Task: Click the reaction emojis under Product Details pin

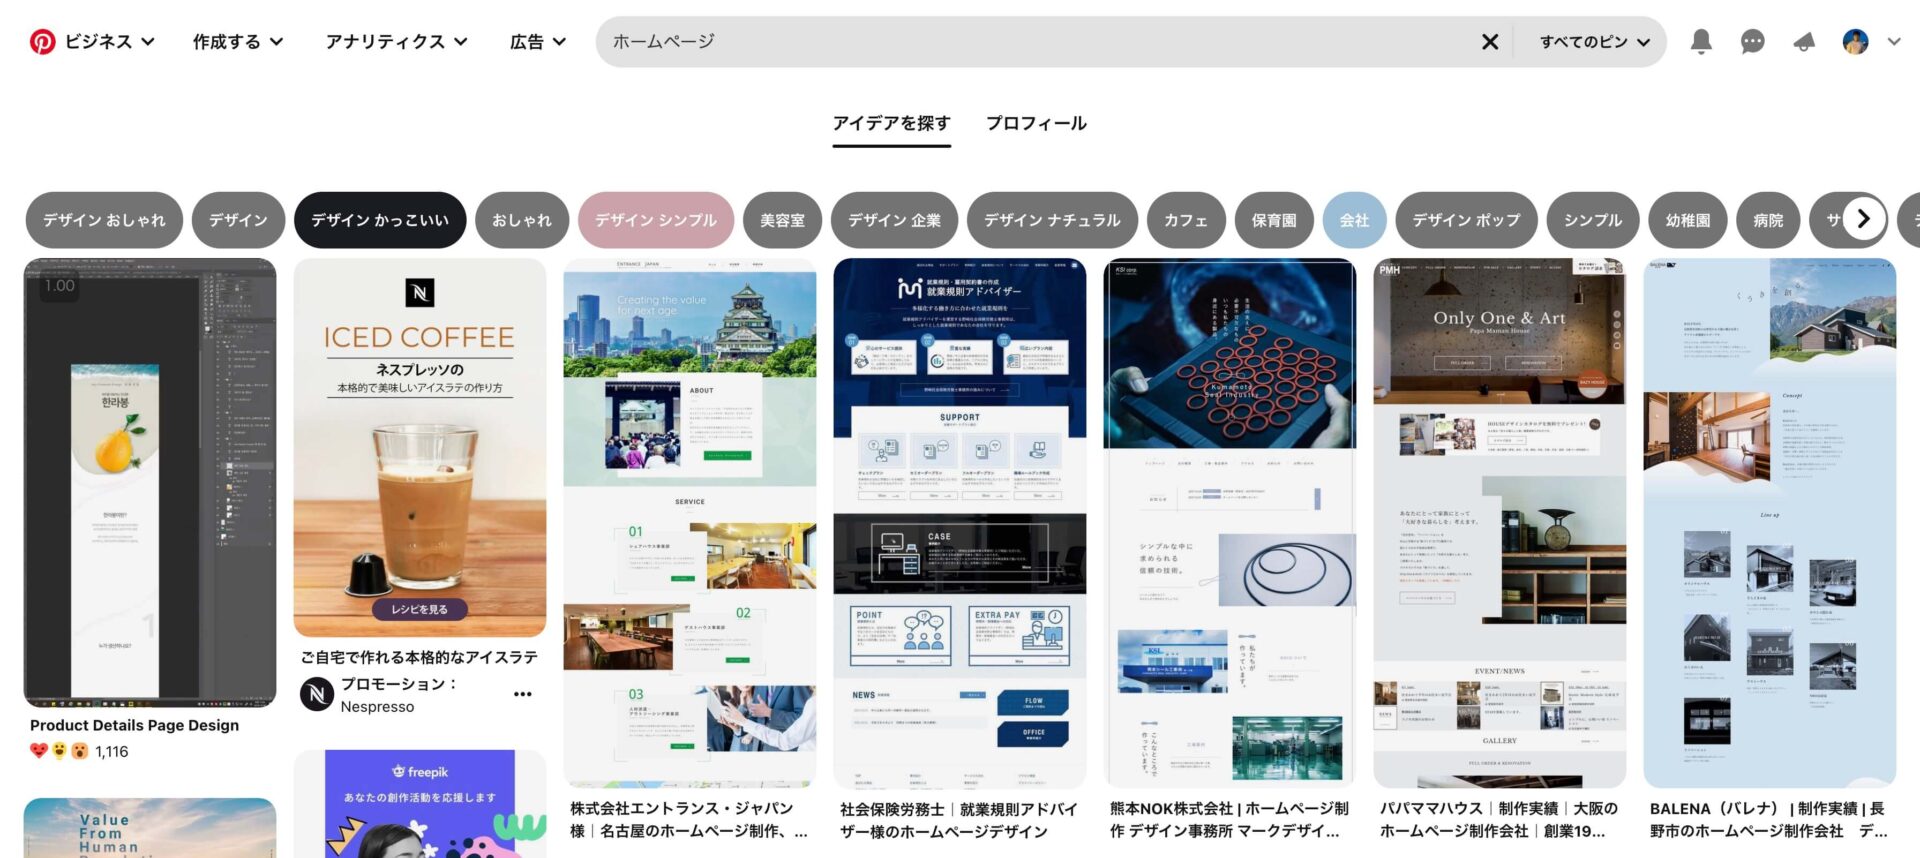Action: coord(59,751)
